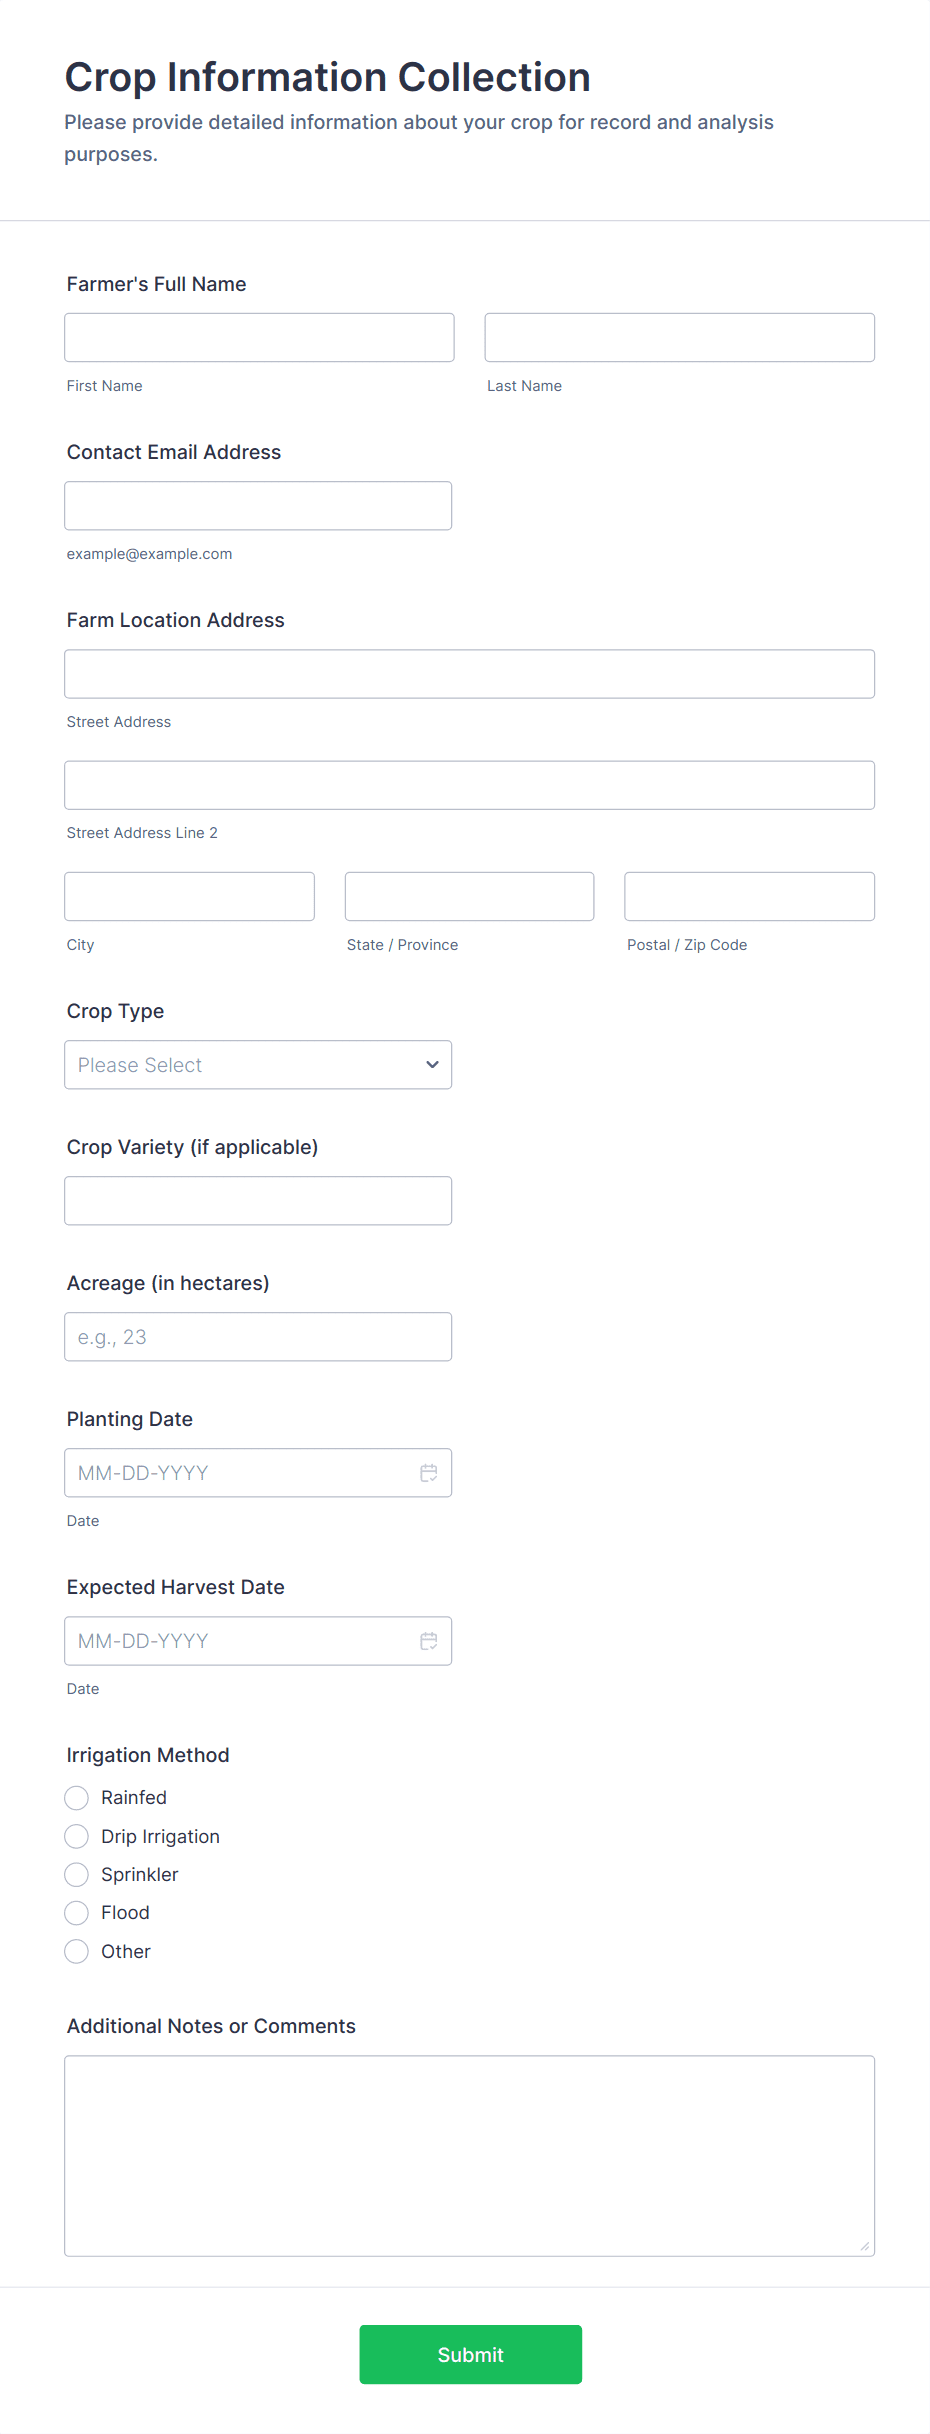Click into the City field
This screenshot has height=2434, width=930.
[x=189, y=896]
